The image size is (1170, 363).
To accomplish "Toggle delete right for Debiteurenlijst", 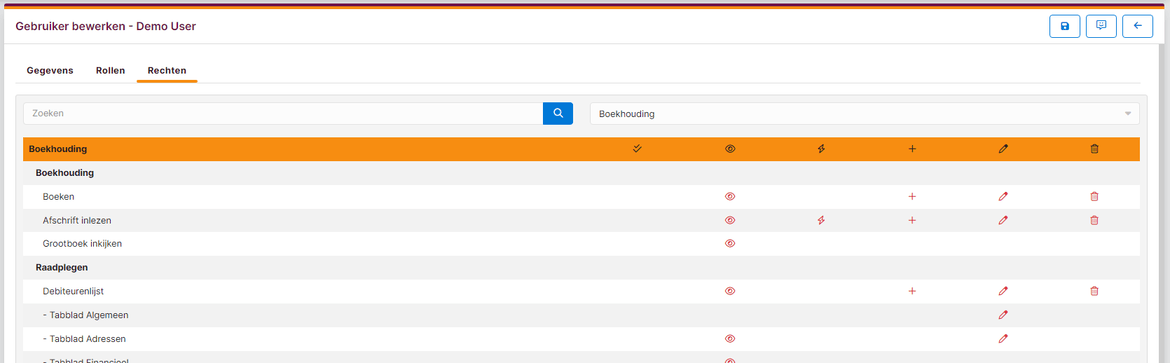I will (1095, 291).
